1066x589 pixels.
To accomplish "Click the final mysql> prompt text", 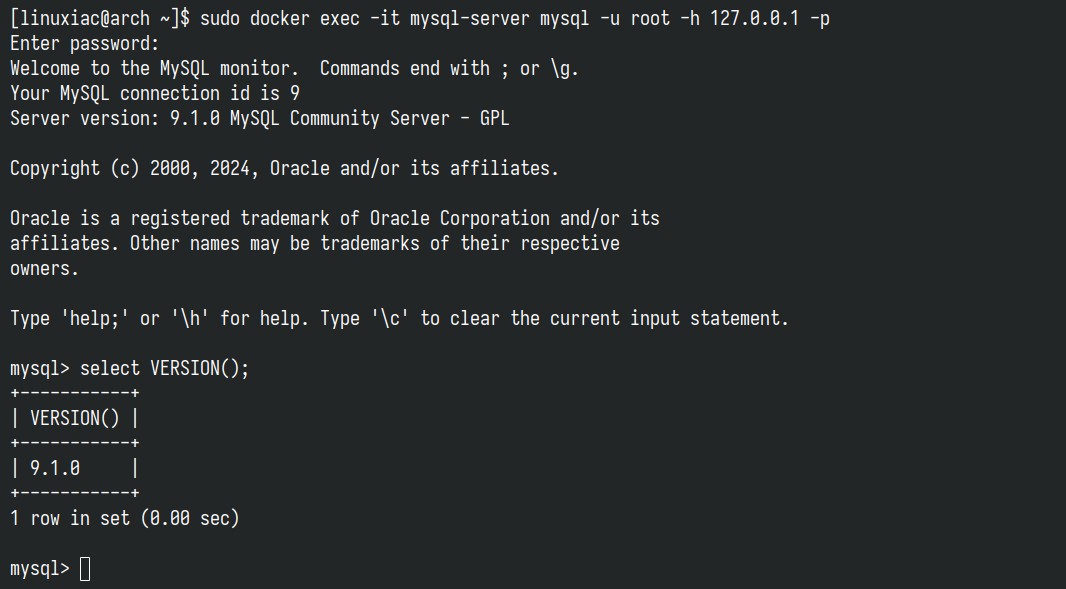I will click(x=39, y=569).
